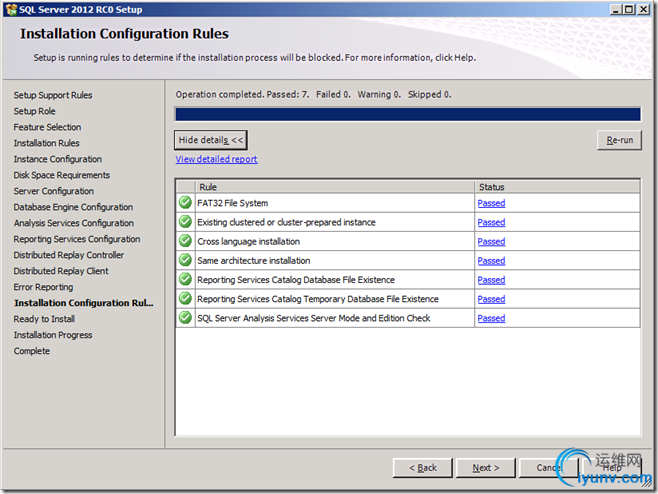The image size is (658, 494).
Task: Select Setup Role step in sidebar
Action: [34, 111]
